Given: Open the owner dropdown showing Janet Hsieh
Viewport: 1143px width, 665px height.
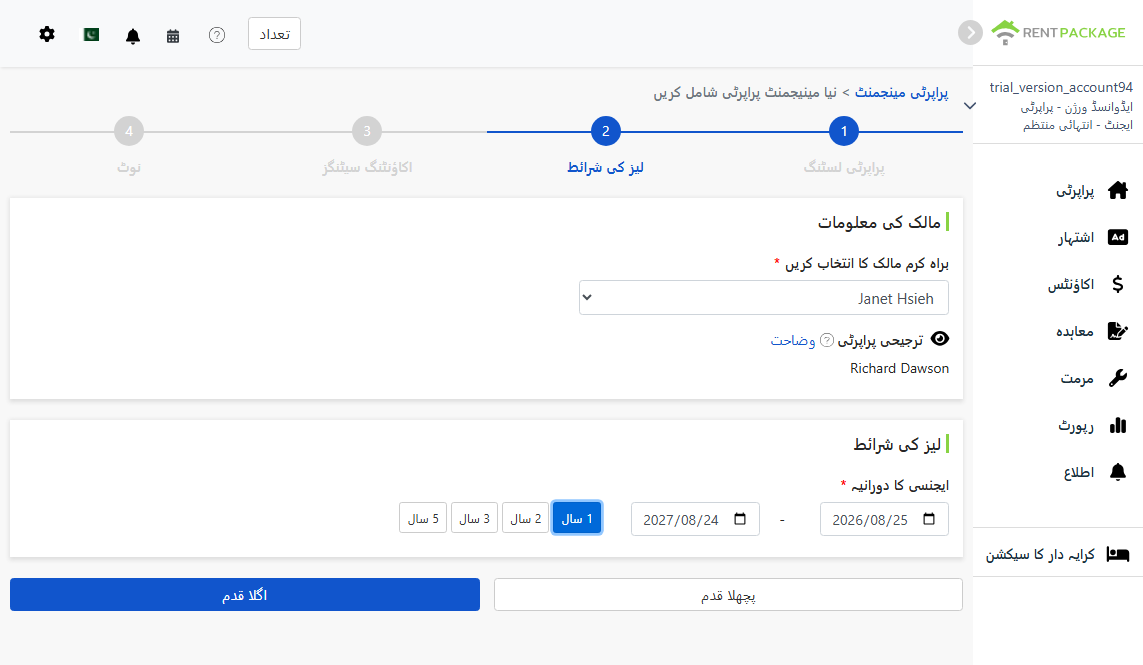Looking at the screenshot, I should pyautogui.click(x=763, y=298).
